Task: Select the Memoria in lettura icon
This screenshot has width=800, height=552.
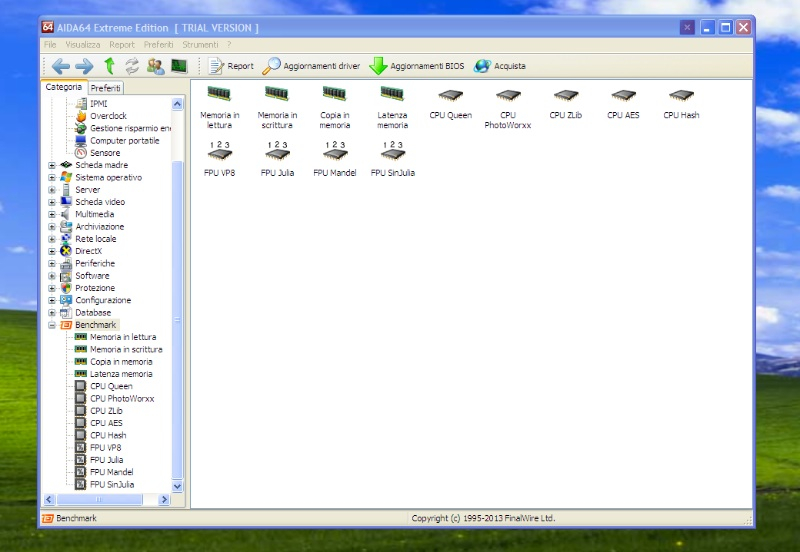Action: click(219, 93)
